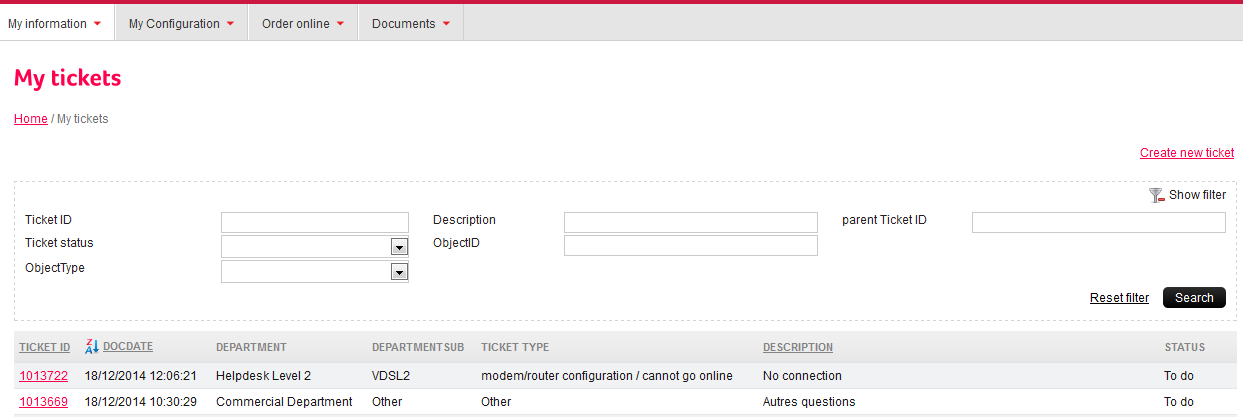Open the My Configuration menu
Image resolution: width=1243 pixels, height=417 pixels.
(182, 24)
